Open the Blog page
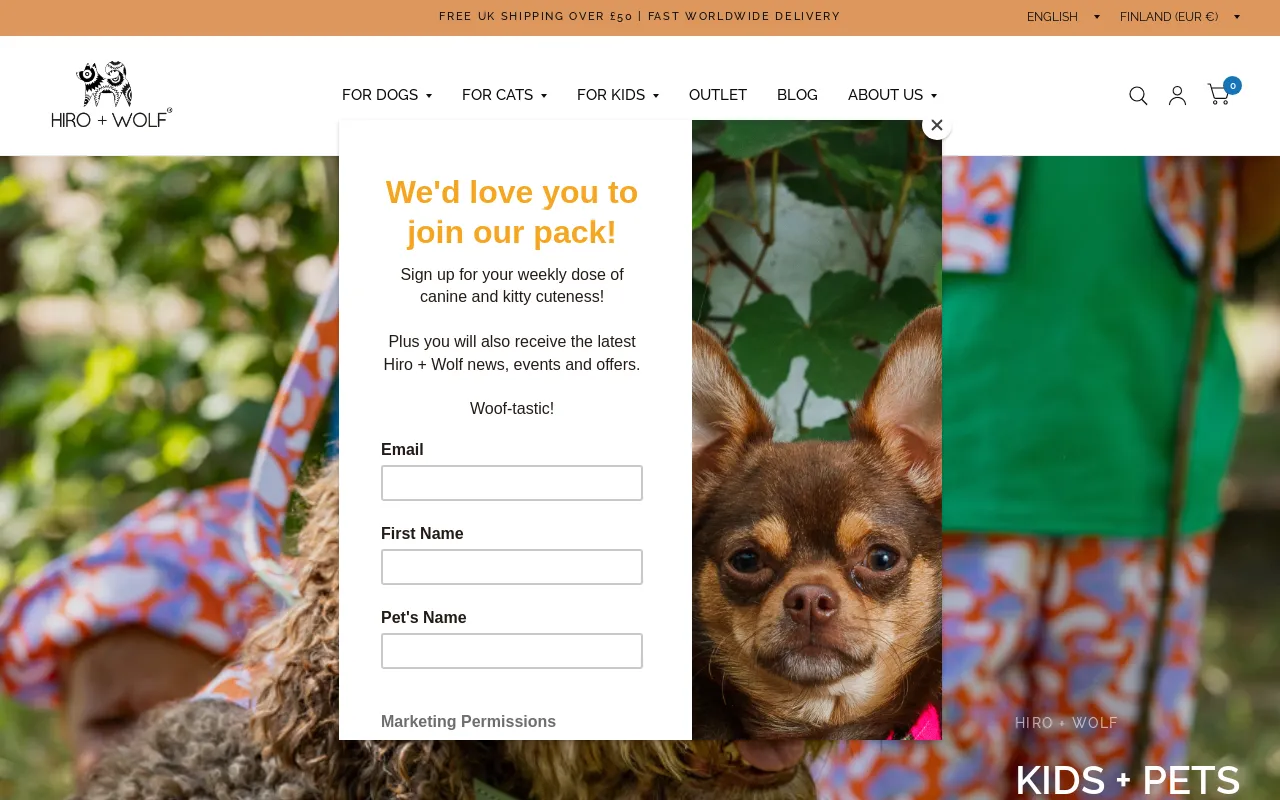 (797, 95)
